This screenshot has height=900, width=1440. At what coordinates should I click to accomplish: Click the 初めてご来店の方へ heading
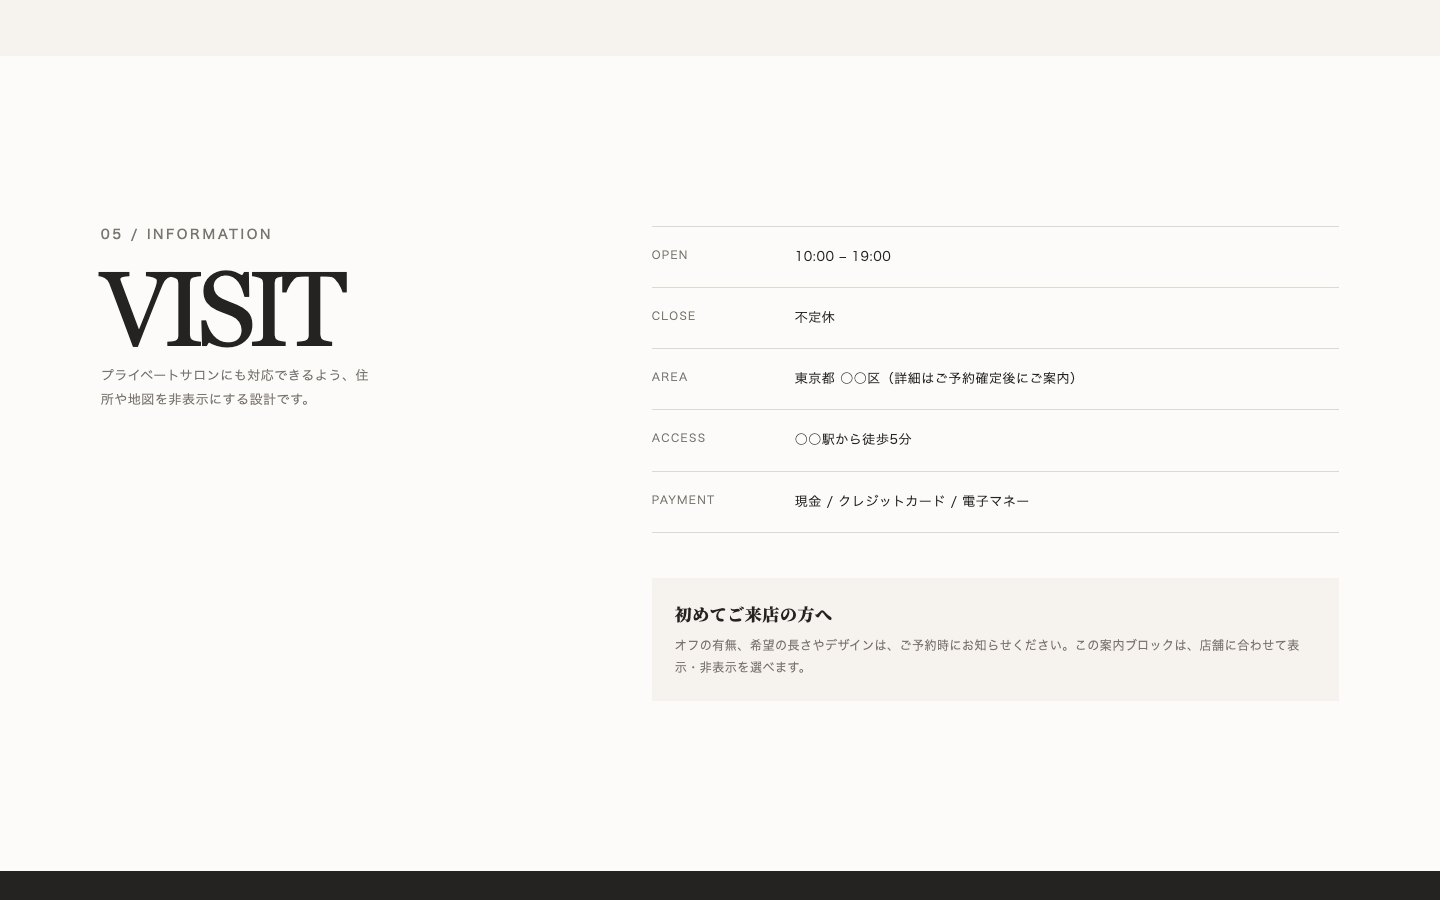753,614
